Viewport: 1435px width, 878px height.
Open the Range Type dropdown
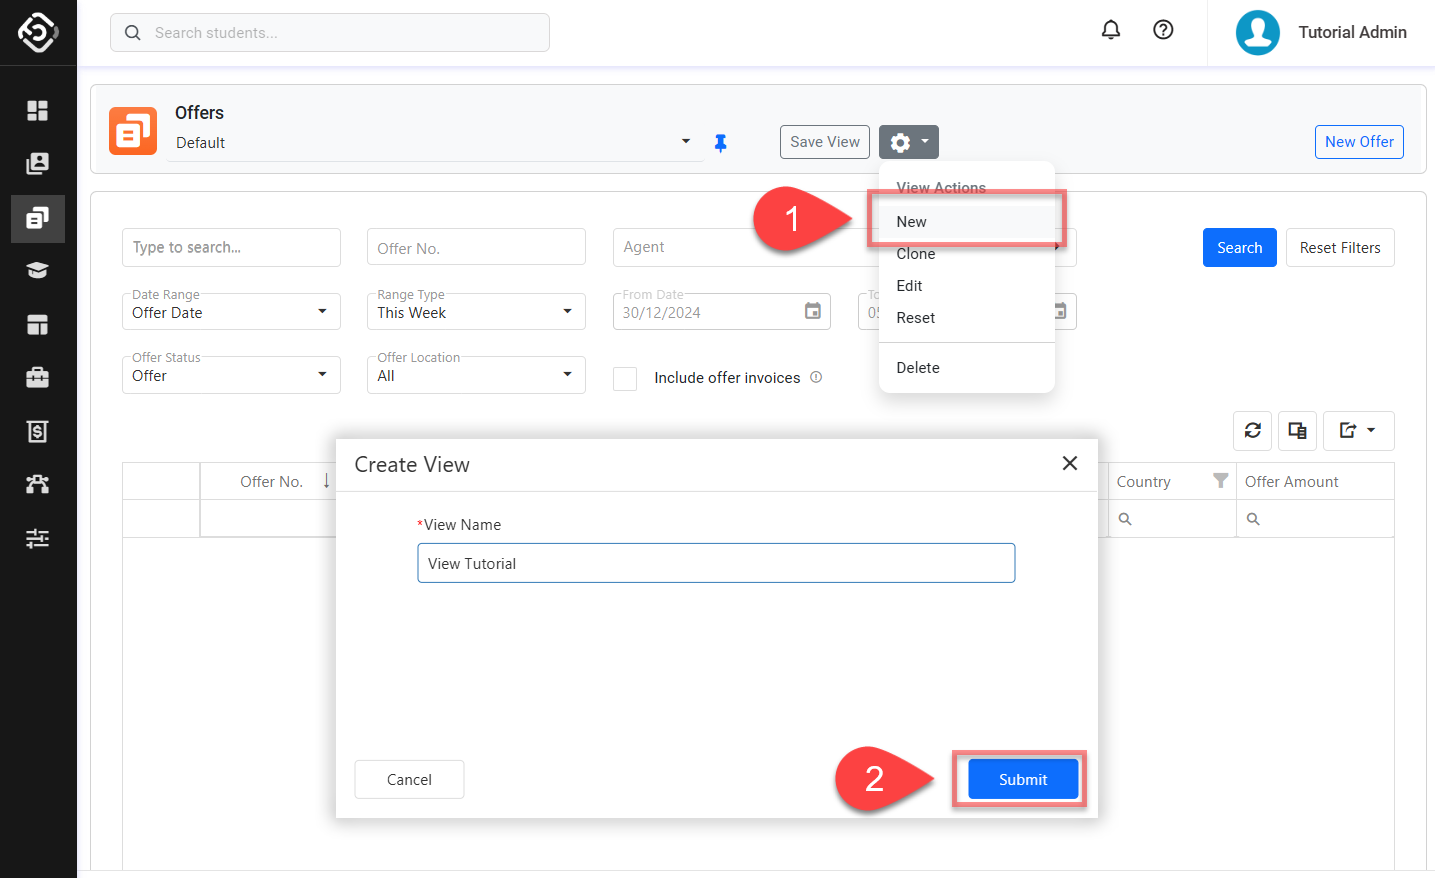pos(476,312)
